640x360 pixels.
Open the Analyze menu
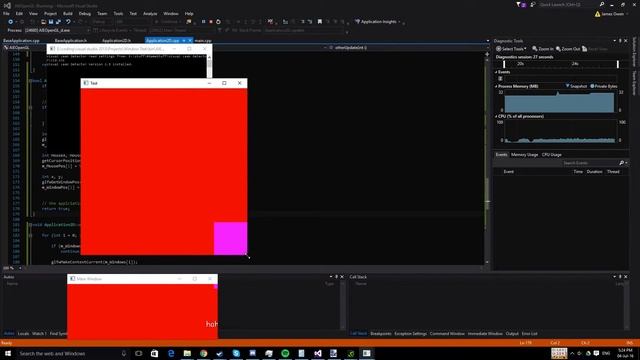(150, 13)
